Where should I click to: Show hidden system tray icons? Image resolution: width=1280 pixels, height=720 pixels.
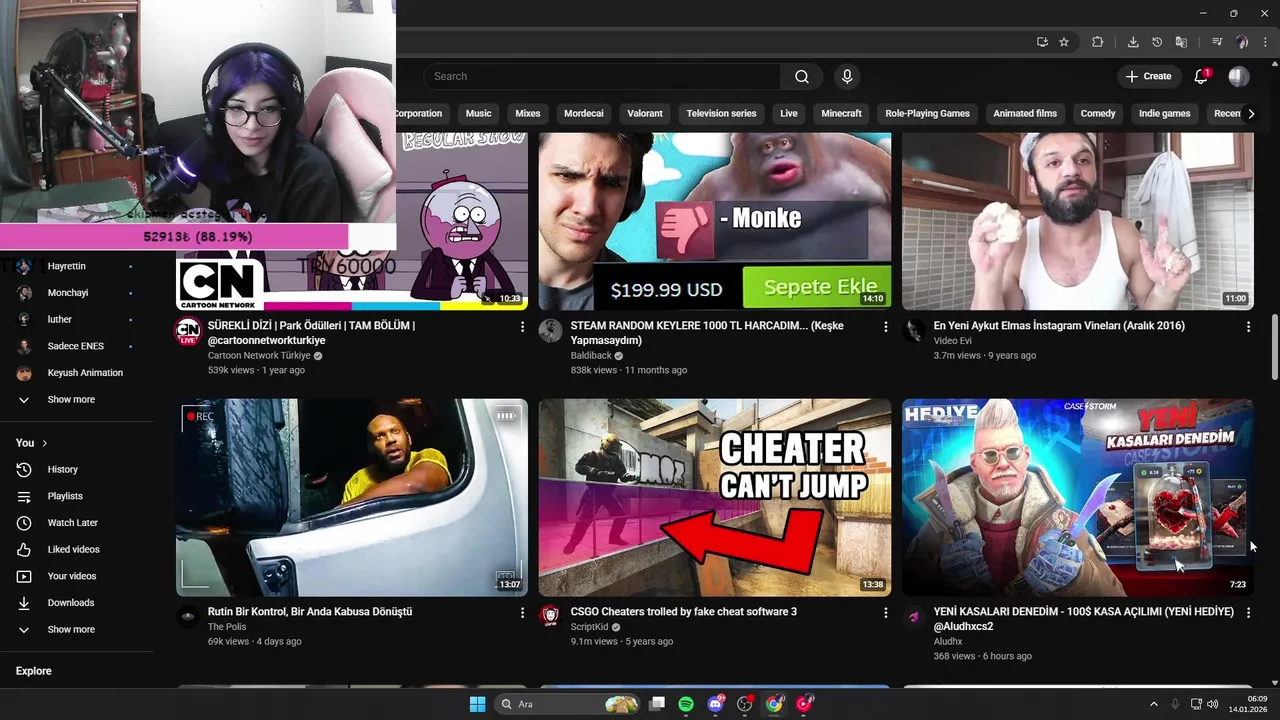[x=1153, y=704]
